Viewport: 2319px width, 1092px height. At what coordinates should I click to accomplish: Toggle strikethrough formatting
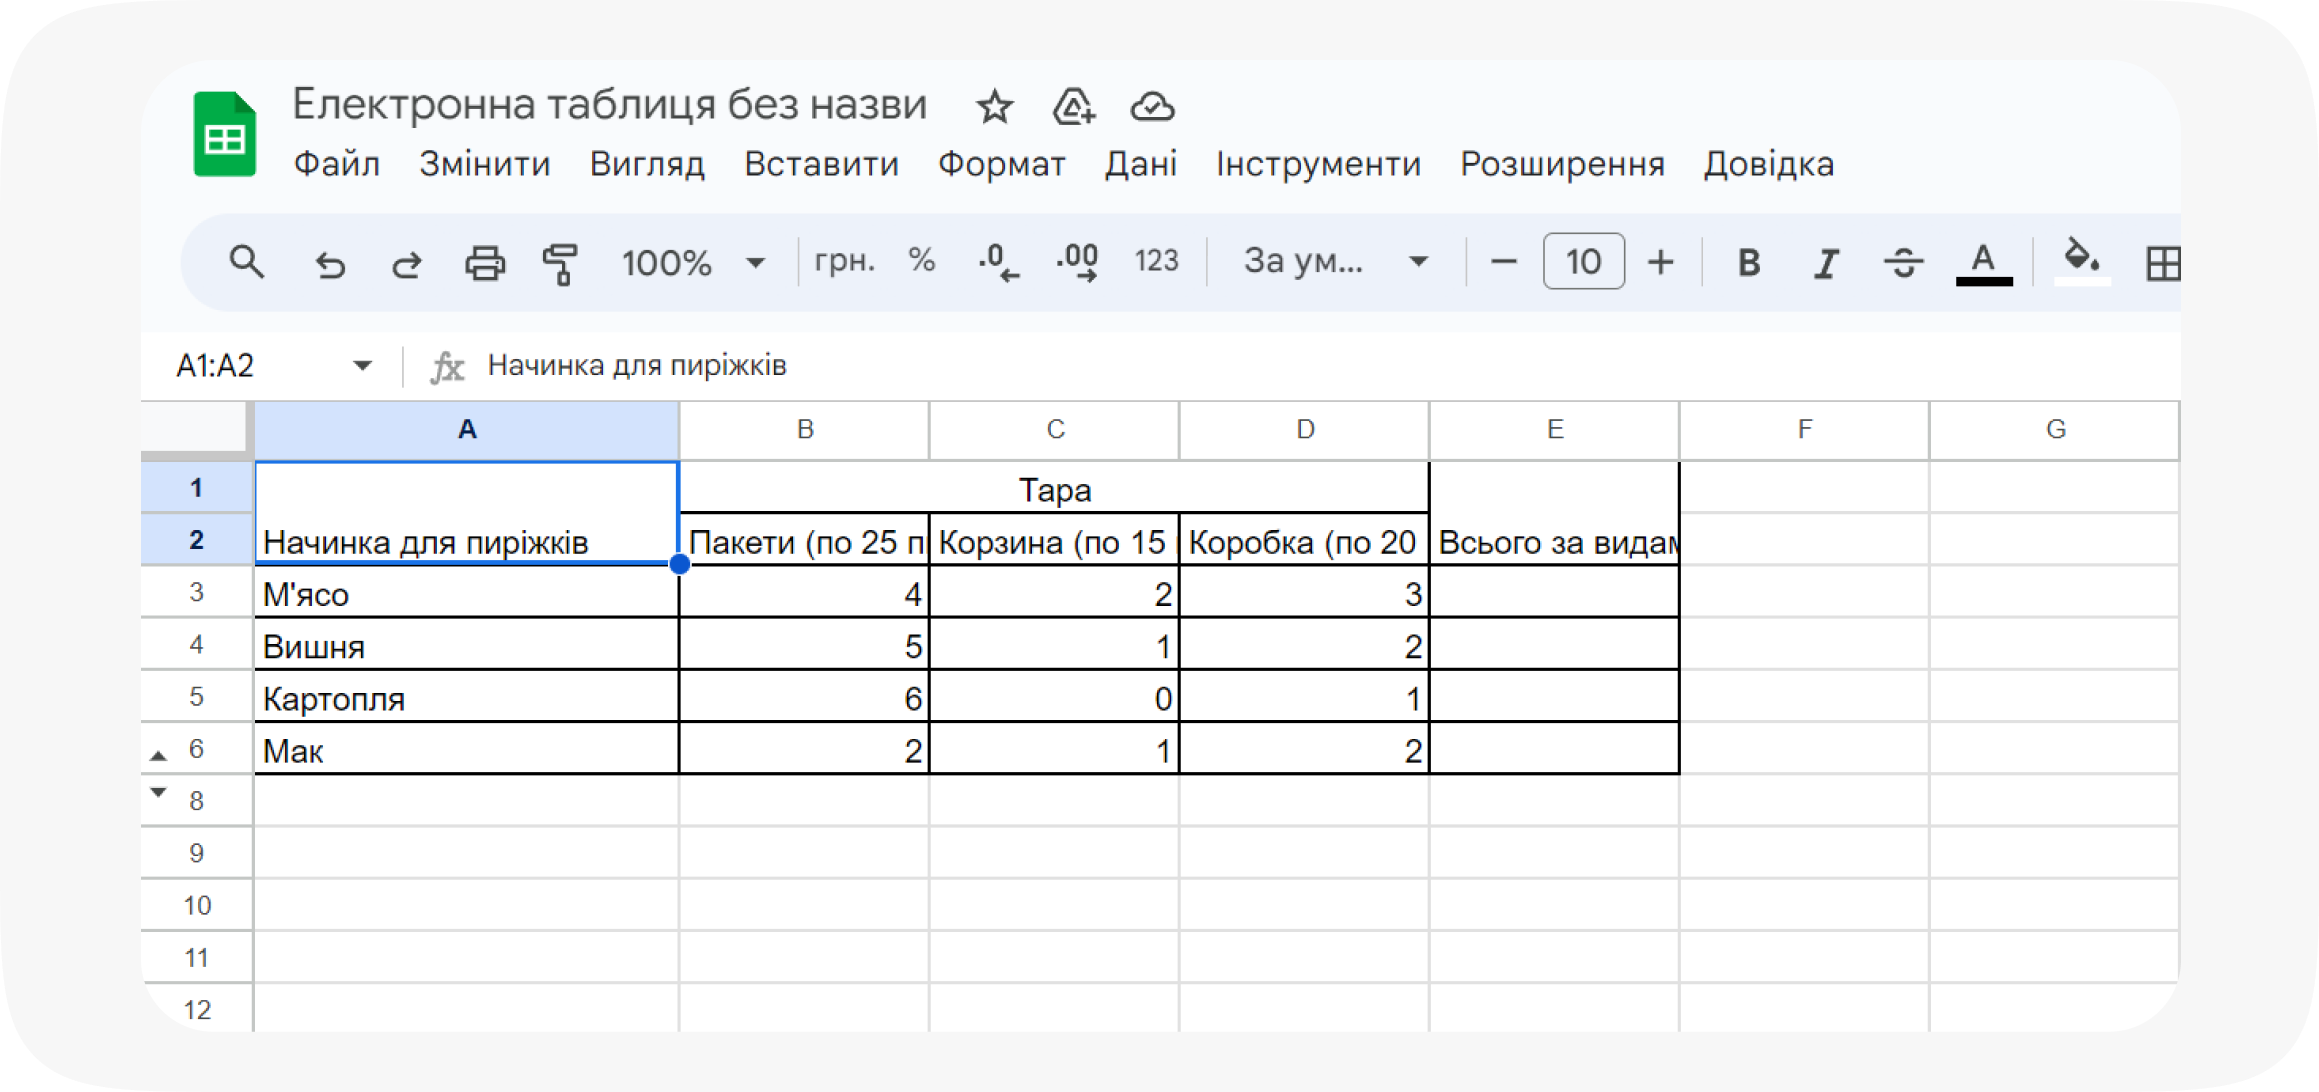pos(1903,263)
